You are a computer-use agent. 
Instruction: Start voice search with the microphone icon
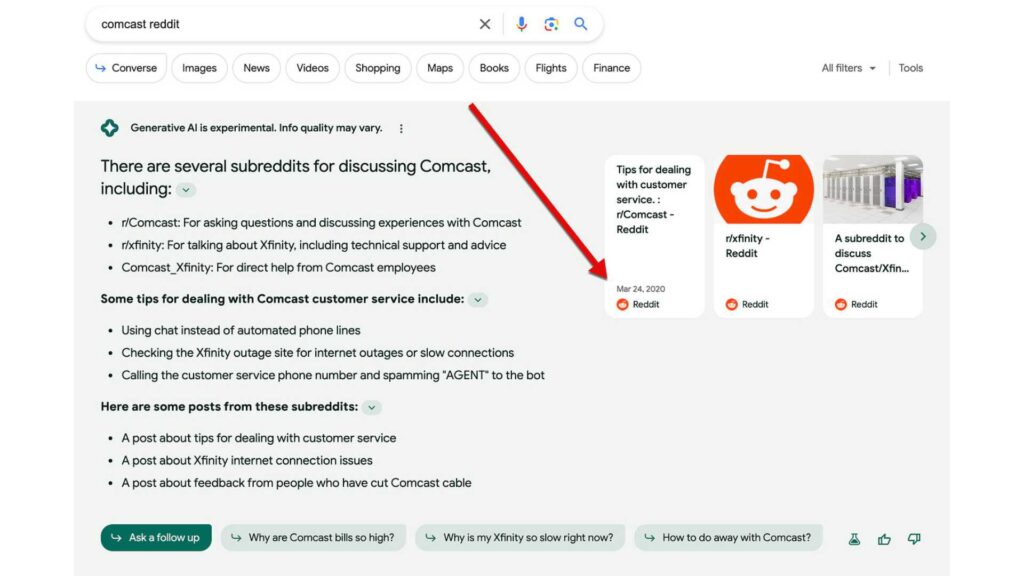(x=521, y=24)
